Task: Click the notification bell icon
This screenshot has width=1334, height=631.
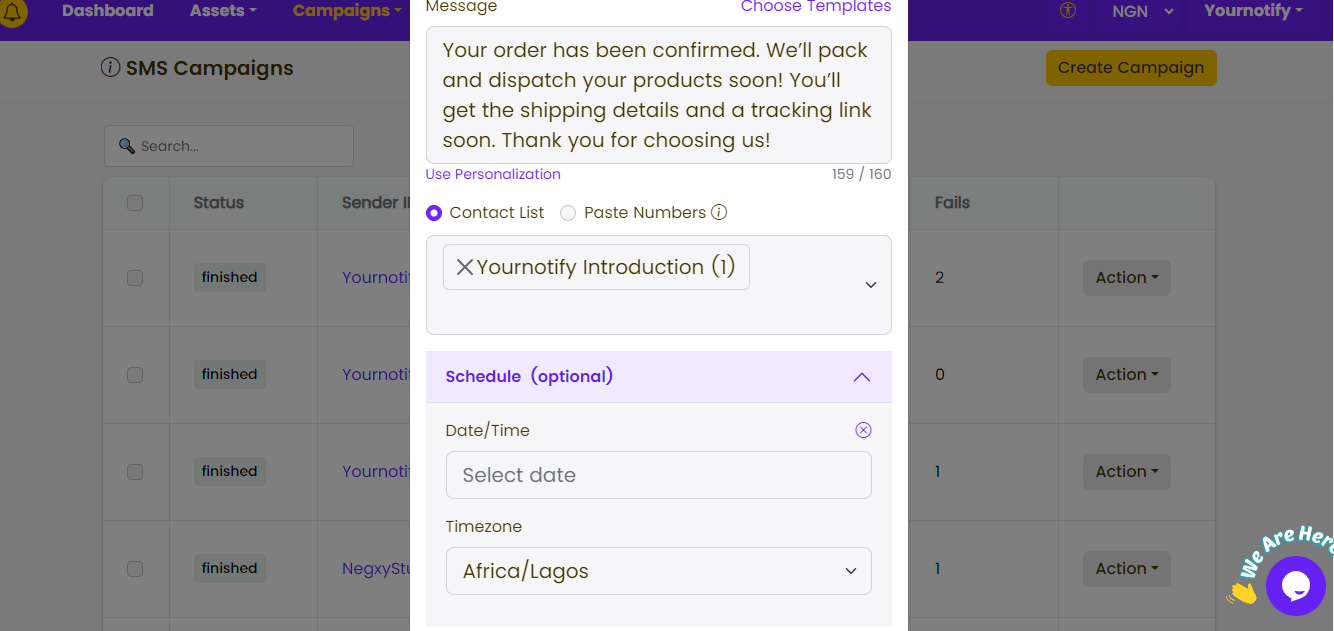Action: click(x=14, y=12)
